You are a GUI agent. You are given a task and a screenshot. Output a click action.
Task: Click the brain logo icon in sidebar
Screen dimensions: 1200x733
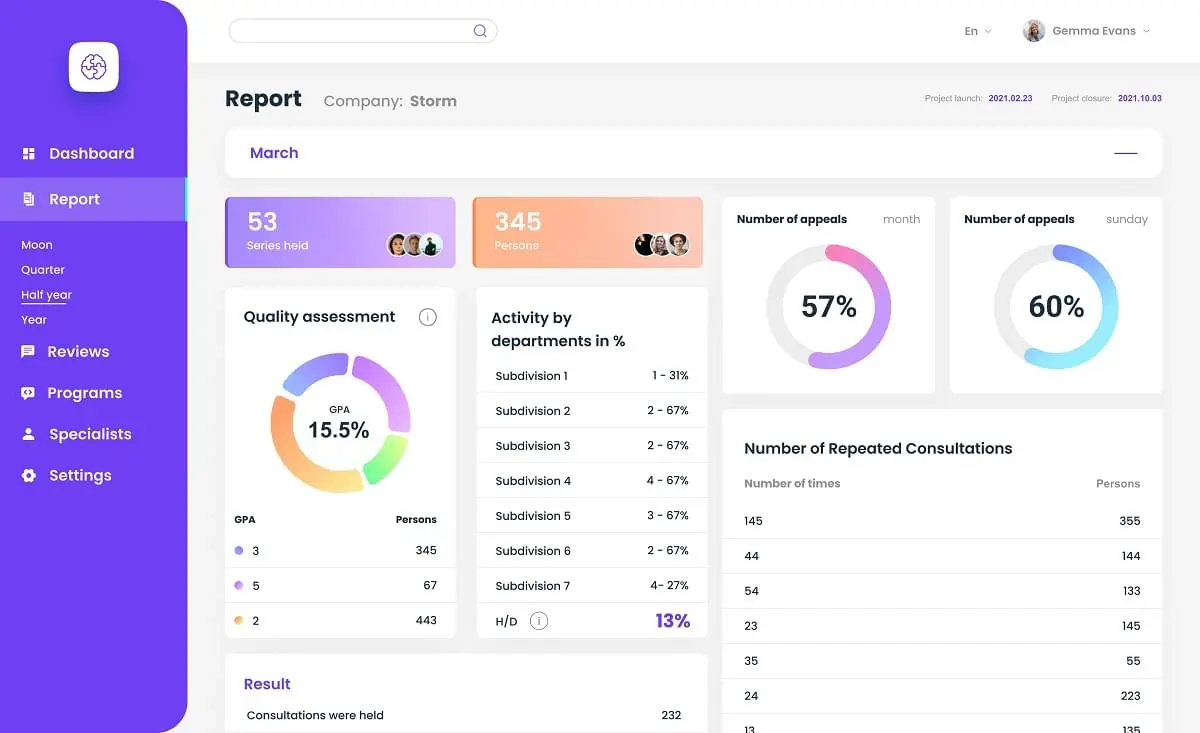93,67
